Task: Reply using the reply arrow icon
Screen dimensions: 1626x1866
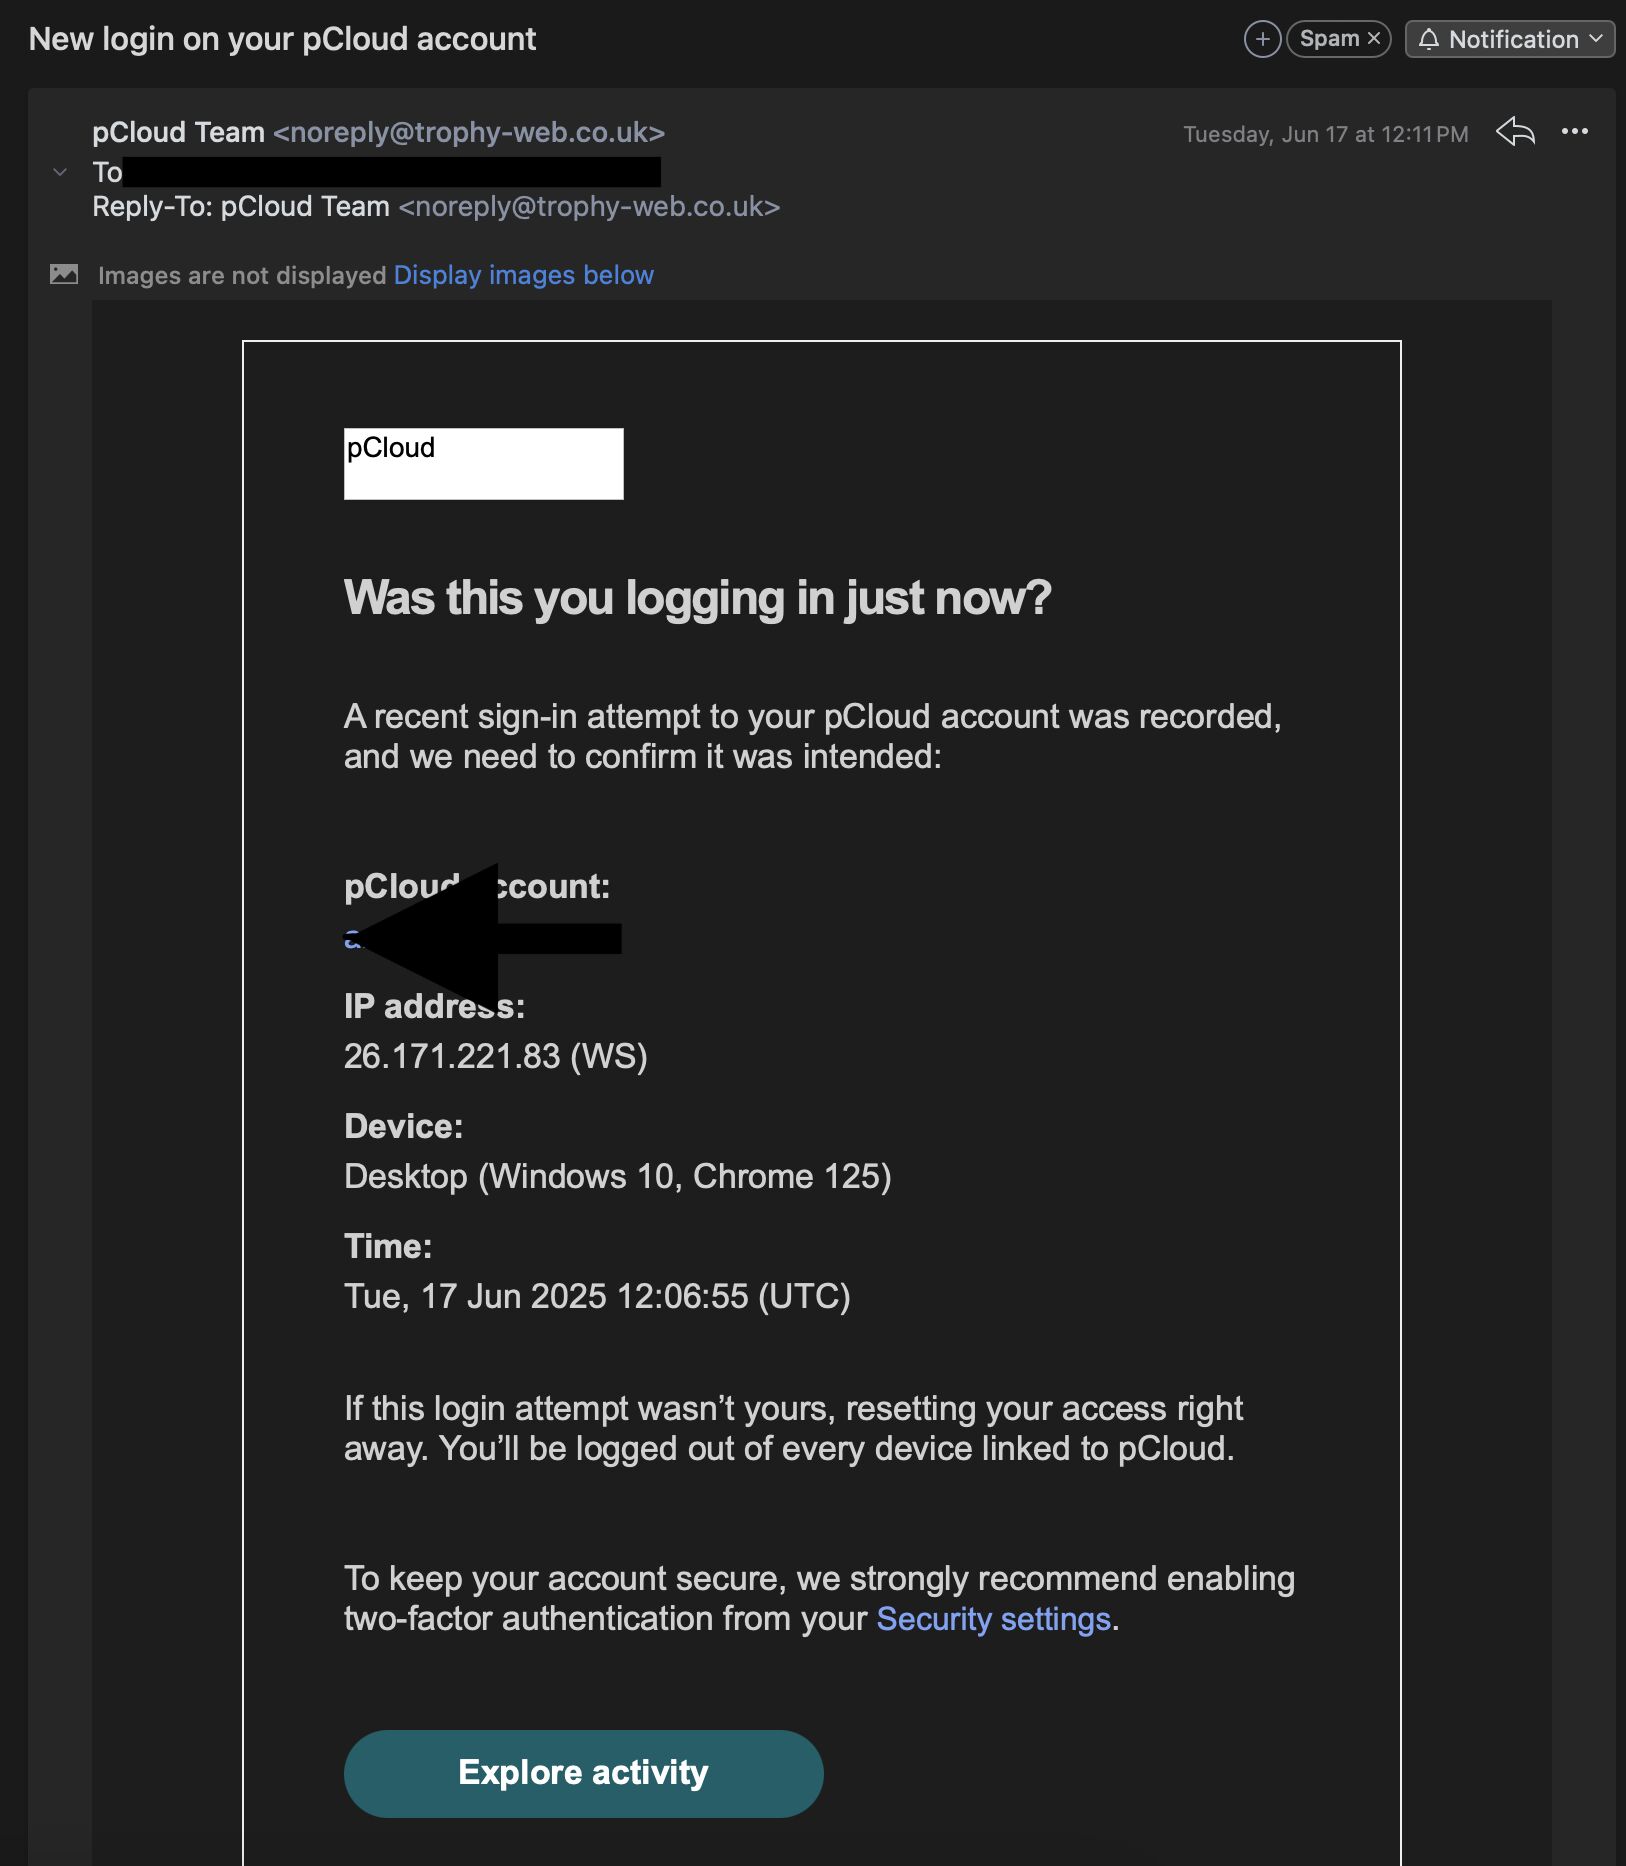Action: coord(1515,132)
